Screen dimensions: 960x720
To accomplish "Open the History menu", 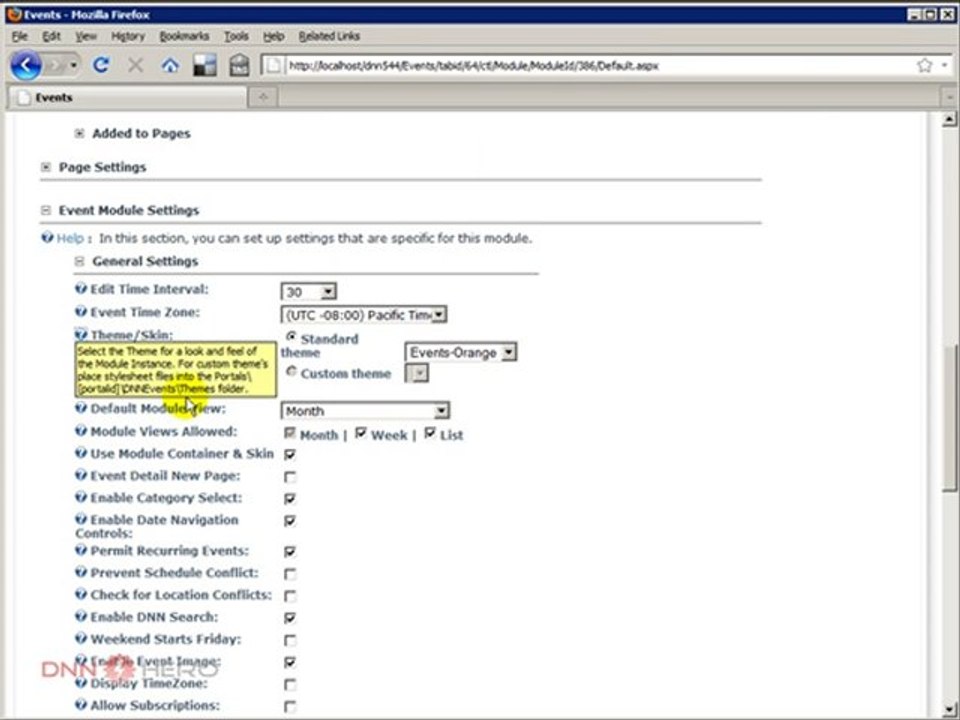I will click(128, 36).
